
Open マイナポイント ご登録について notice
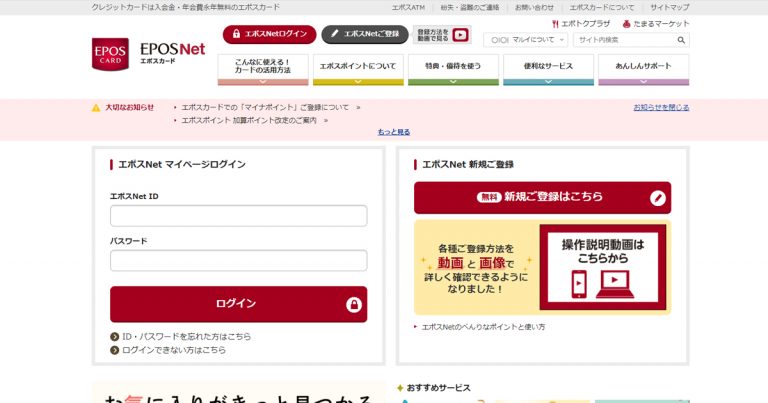pos(265,107)
